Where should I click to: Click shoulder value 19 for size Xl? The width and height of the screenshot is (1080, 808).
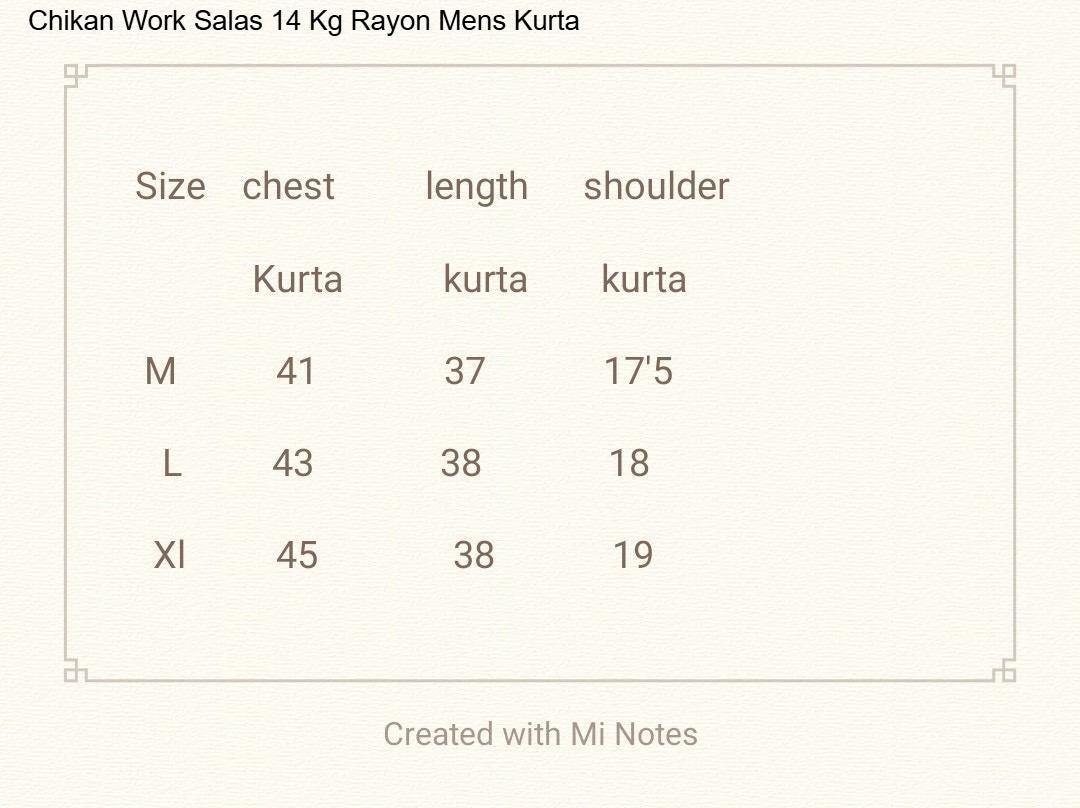click(x=633, y=555)
